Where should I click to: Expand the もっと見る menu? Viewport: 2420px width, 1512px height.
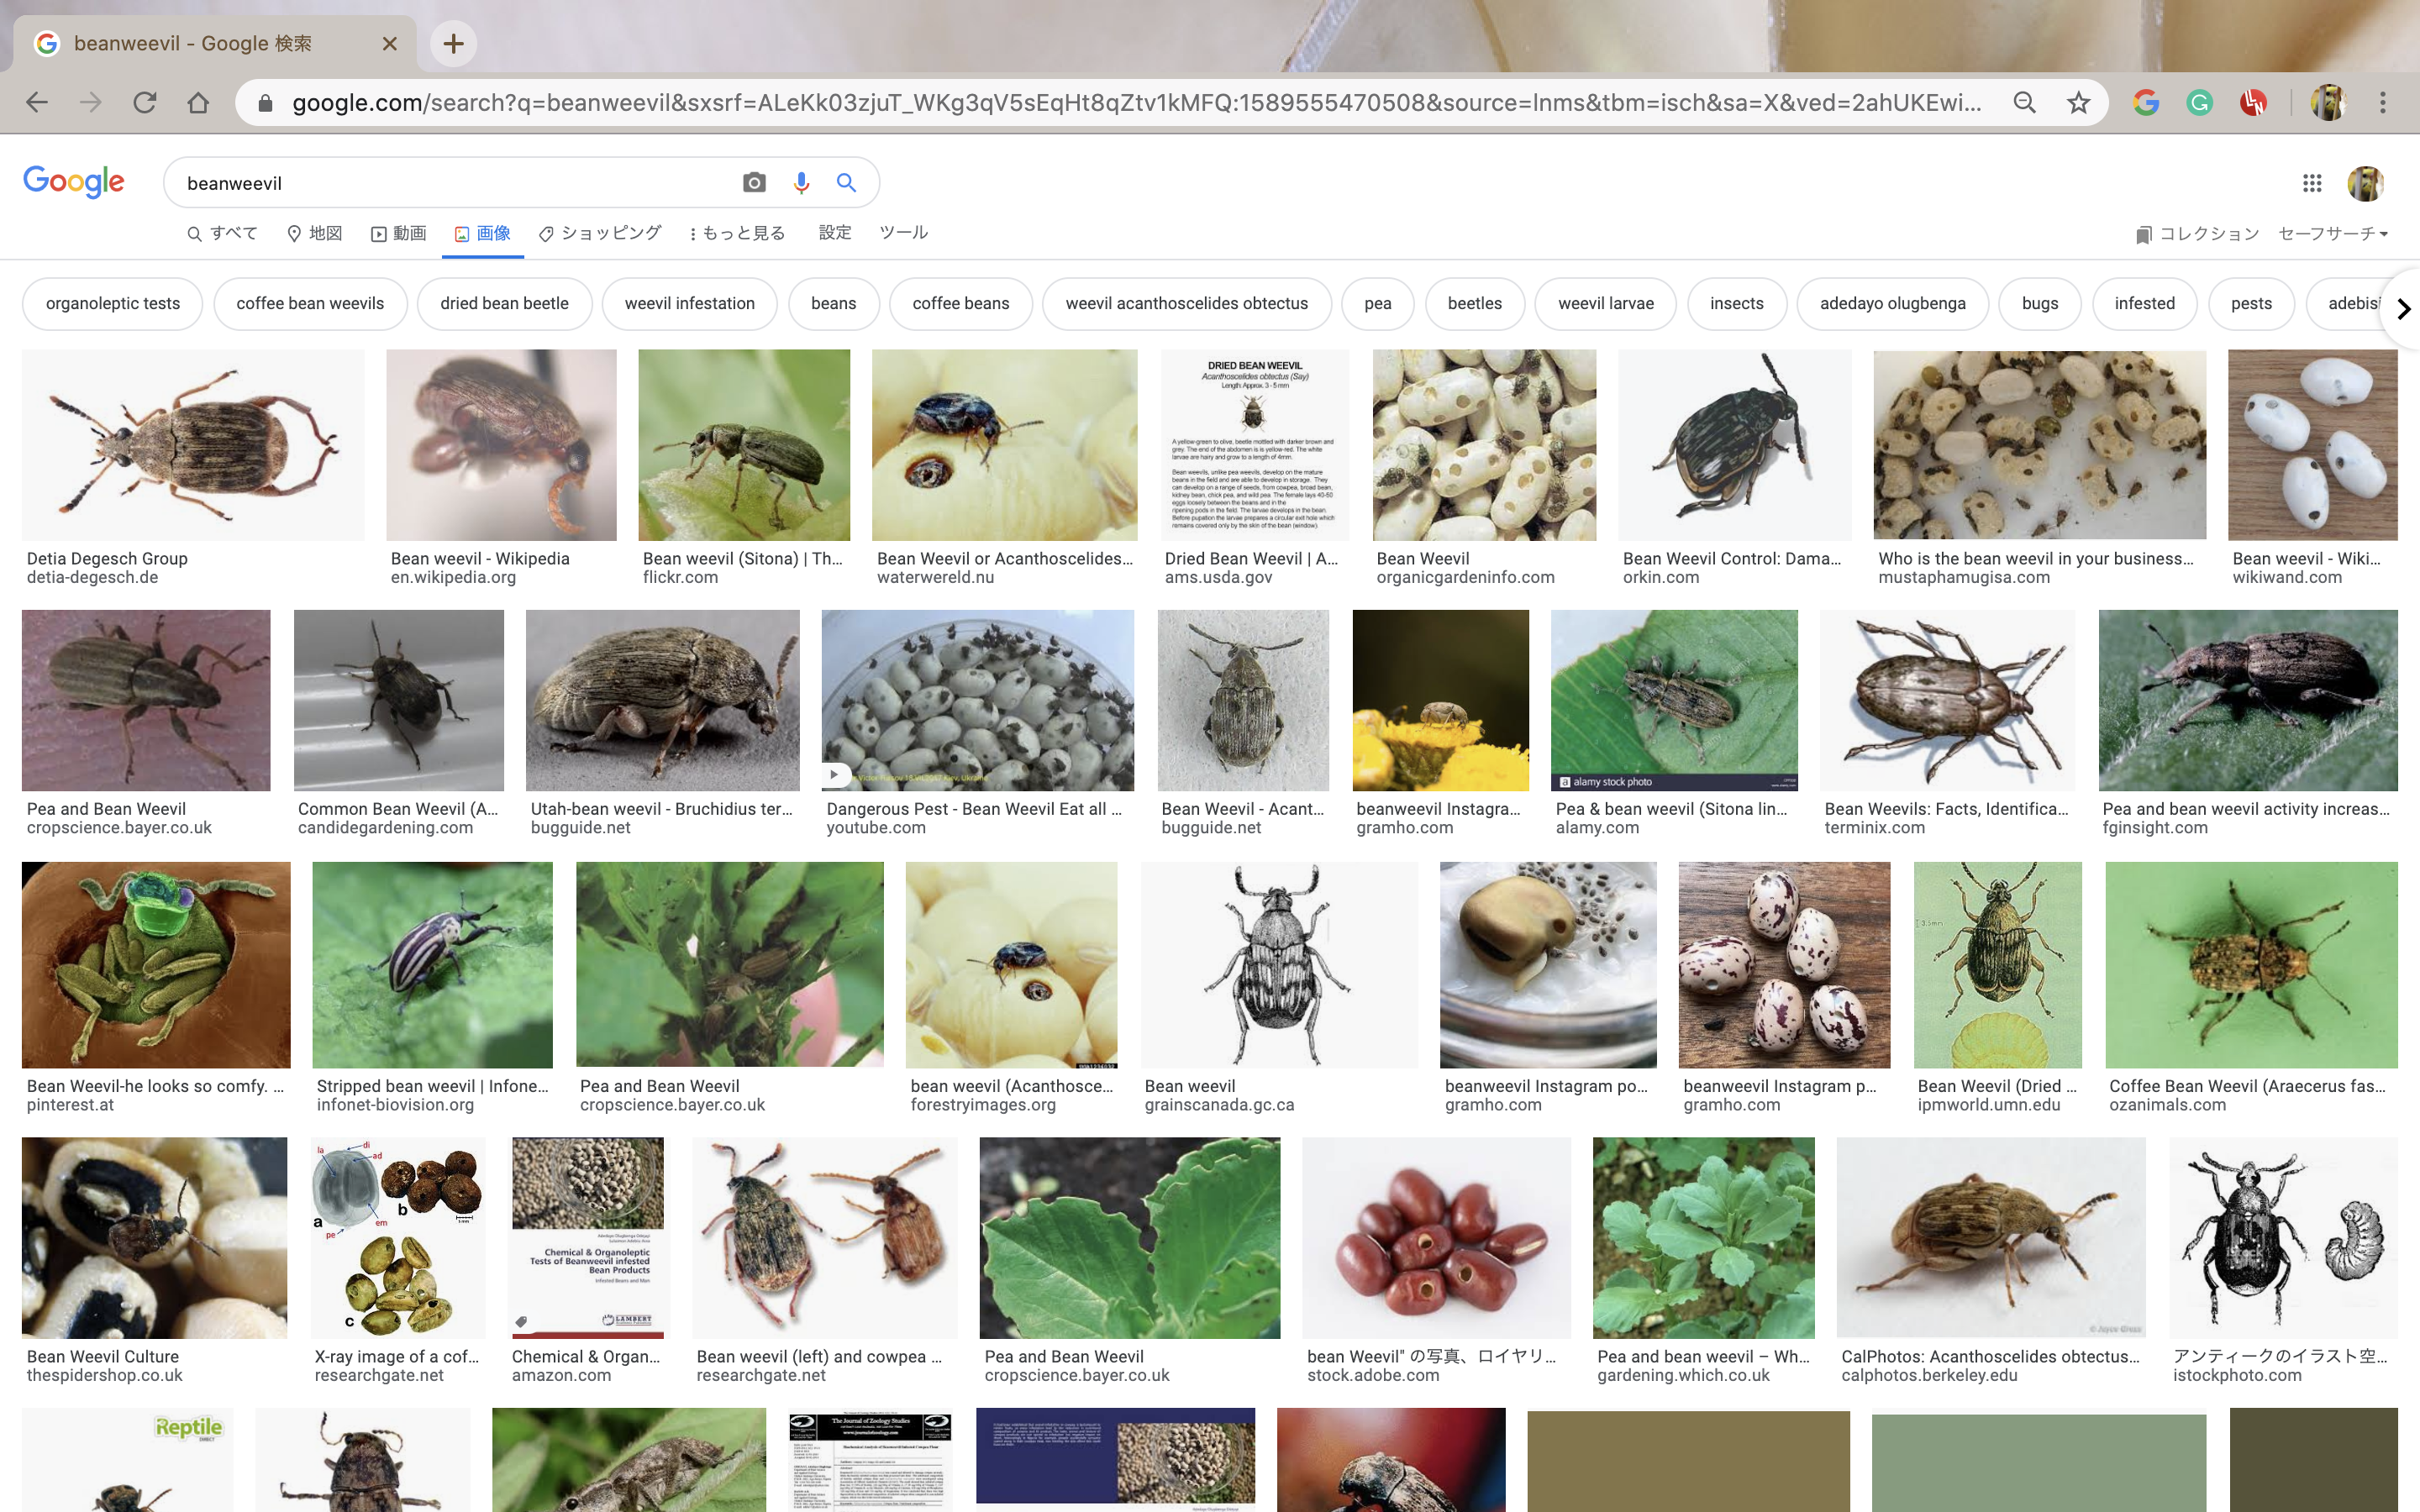tap(737, 233)
